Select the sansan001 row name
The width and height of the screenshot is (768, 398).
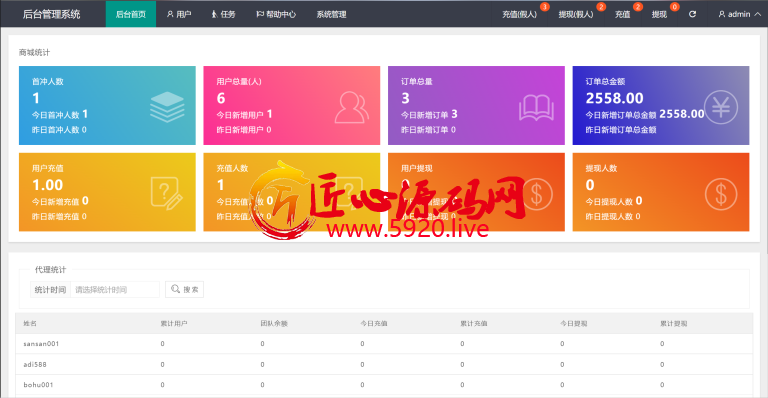coord(41,344)
